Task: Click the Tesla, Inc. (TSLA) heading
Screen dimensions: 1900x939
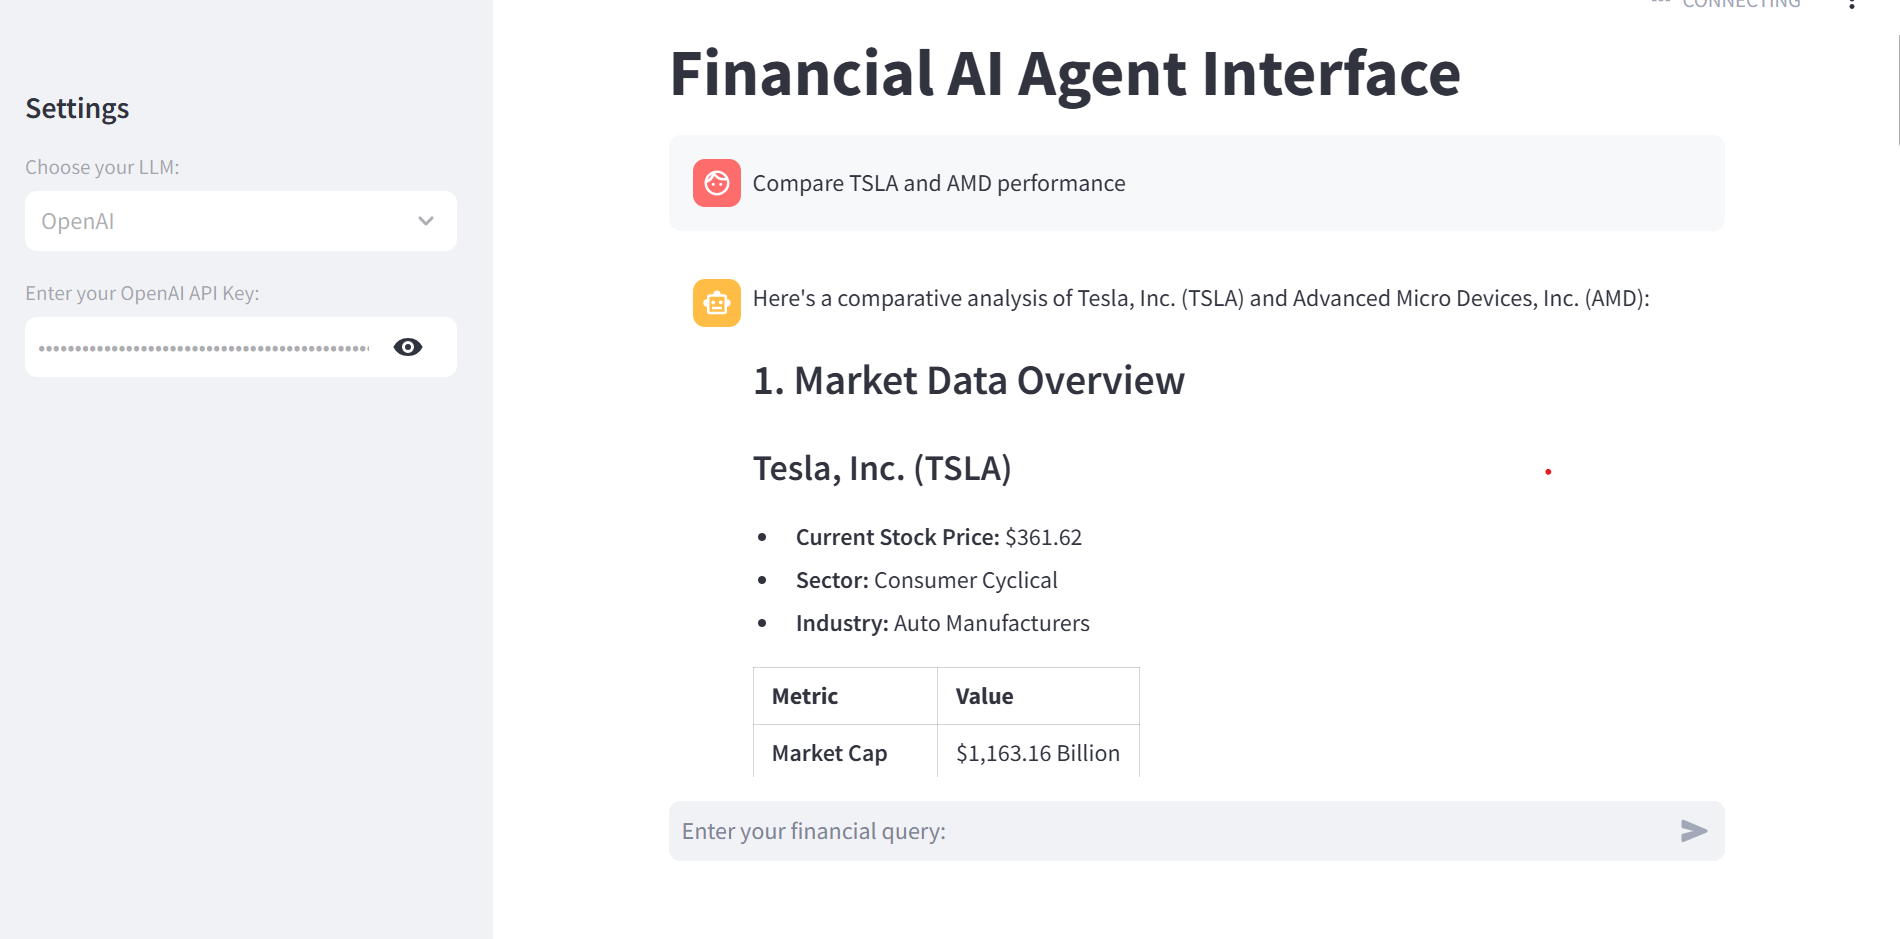Action: tap(881, 468)
